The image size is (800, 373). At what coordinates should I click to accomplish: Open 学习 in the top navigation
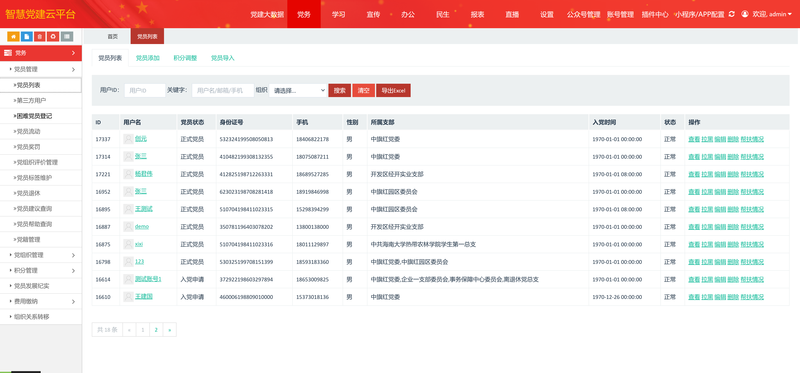click(338, 14)
